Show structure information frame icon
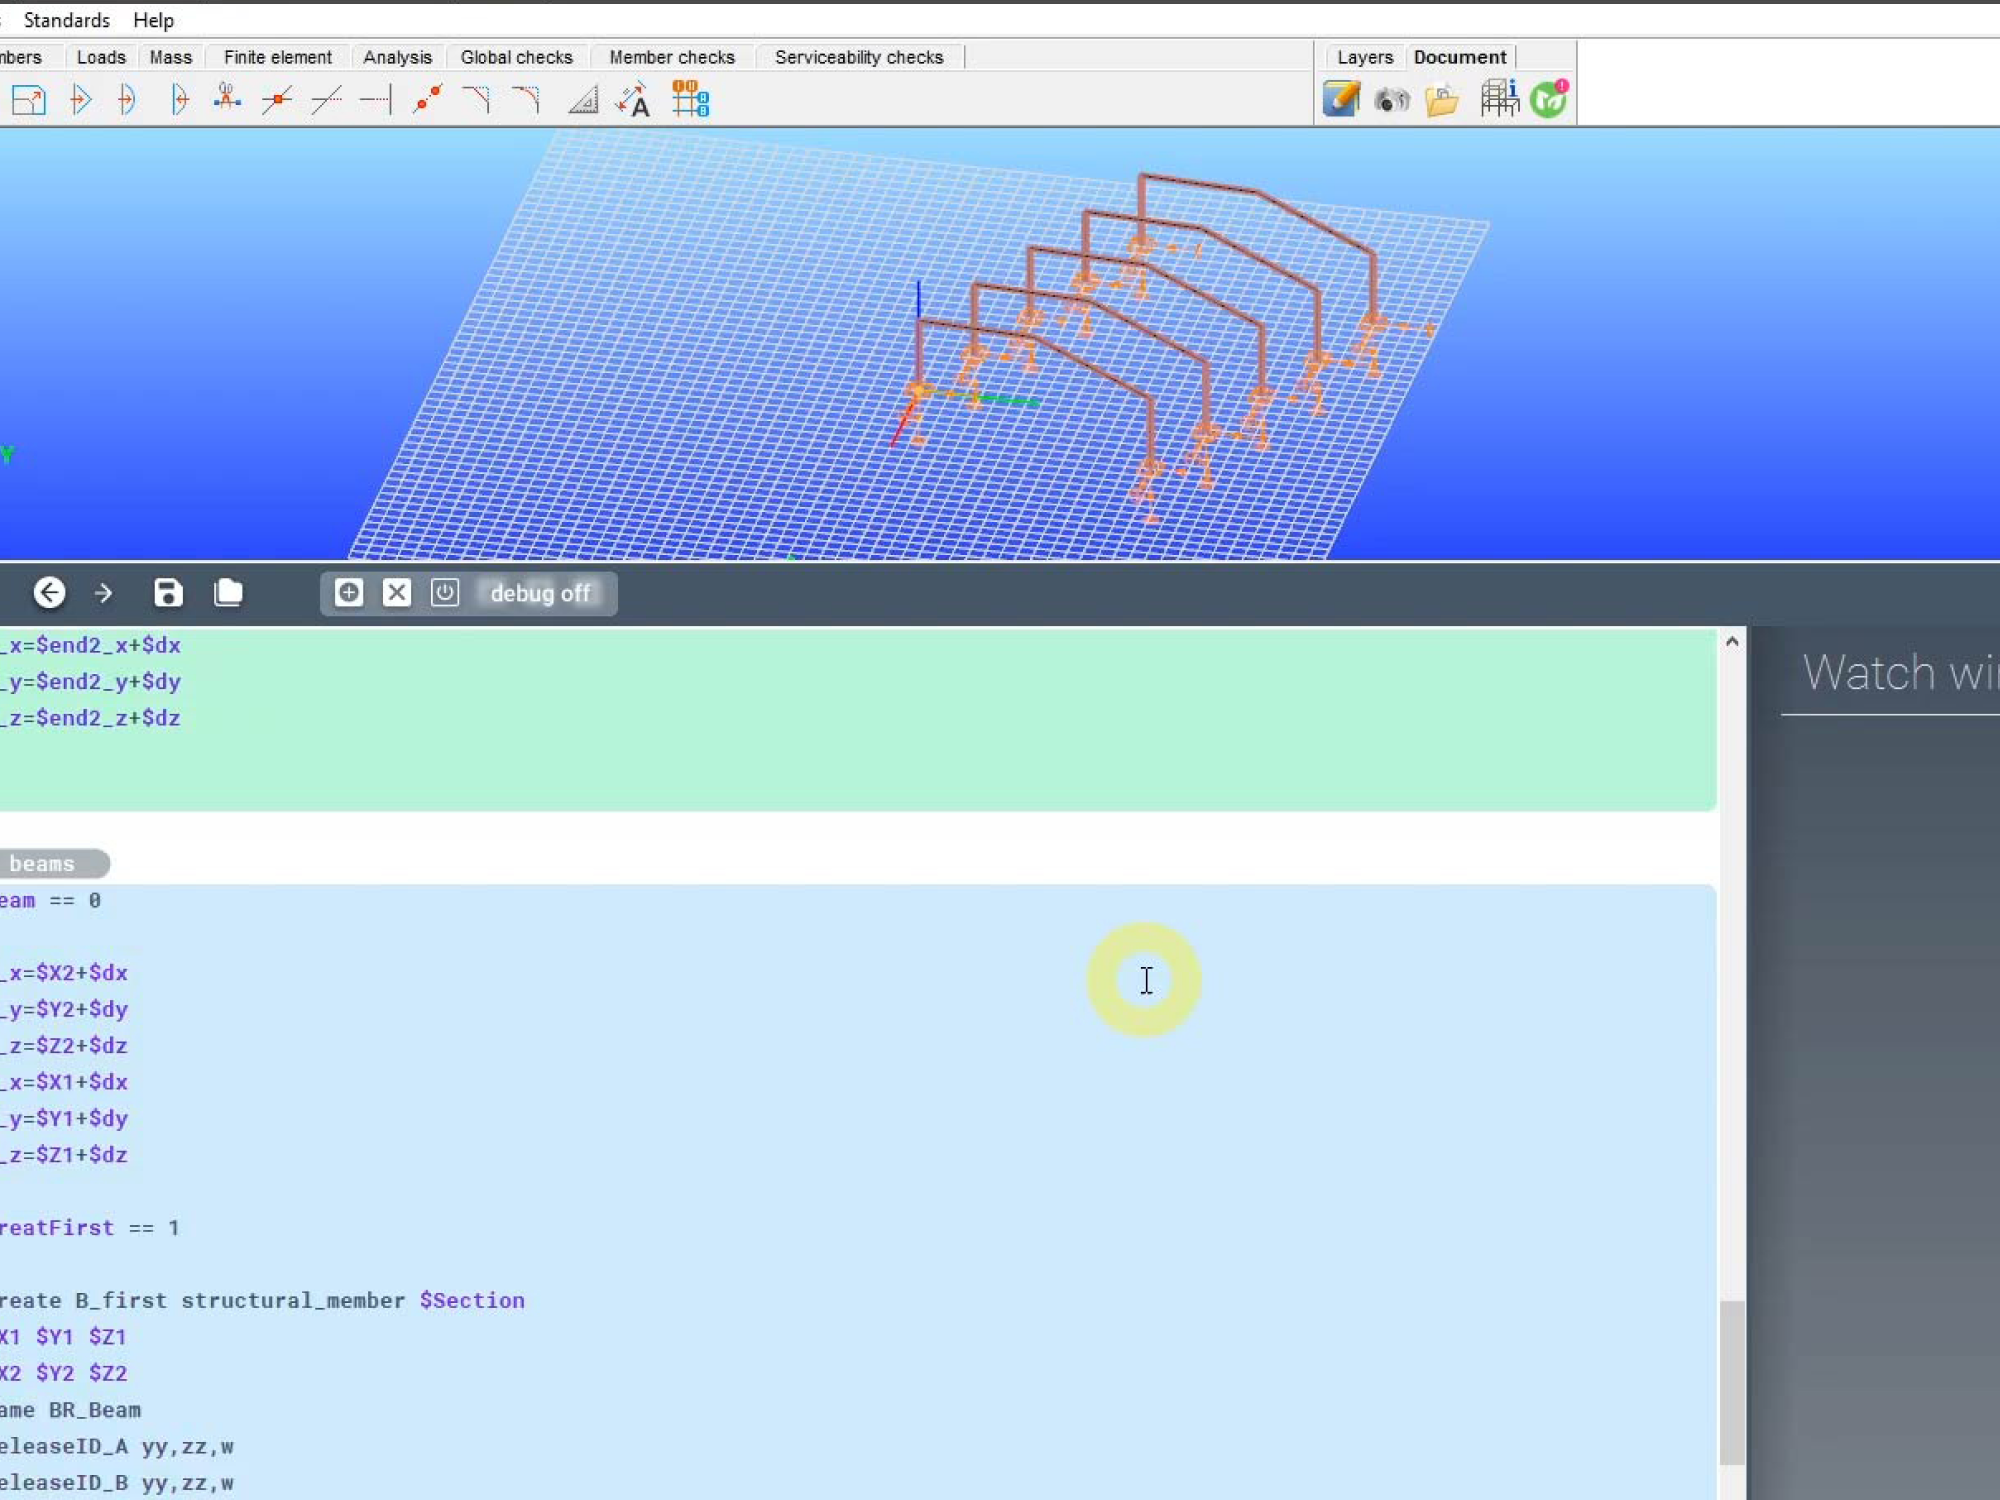The height and width of the screenshot is (1500, 2000). (1499, 99)
